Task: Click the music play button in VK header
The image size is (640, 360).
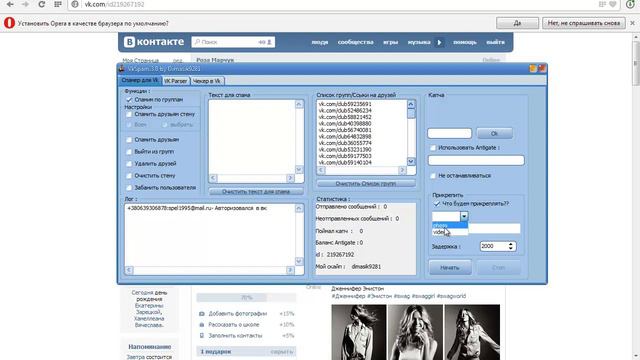Action: pos(439,42)
